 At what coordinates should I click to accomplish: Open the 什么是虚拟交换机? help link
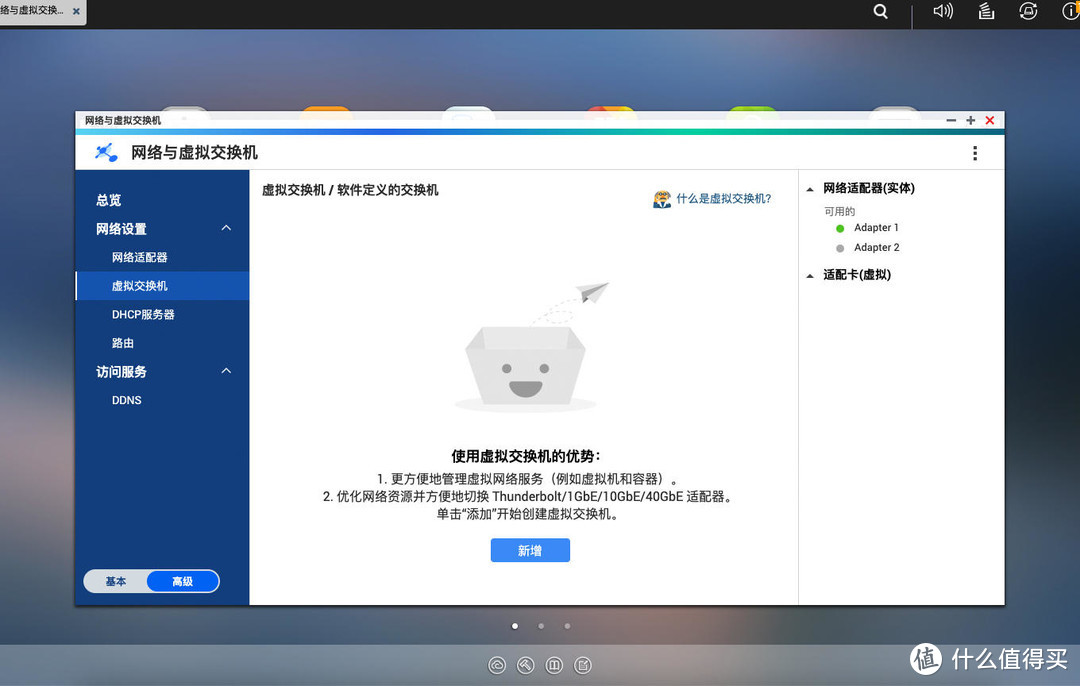click(x=723, y=198)
